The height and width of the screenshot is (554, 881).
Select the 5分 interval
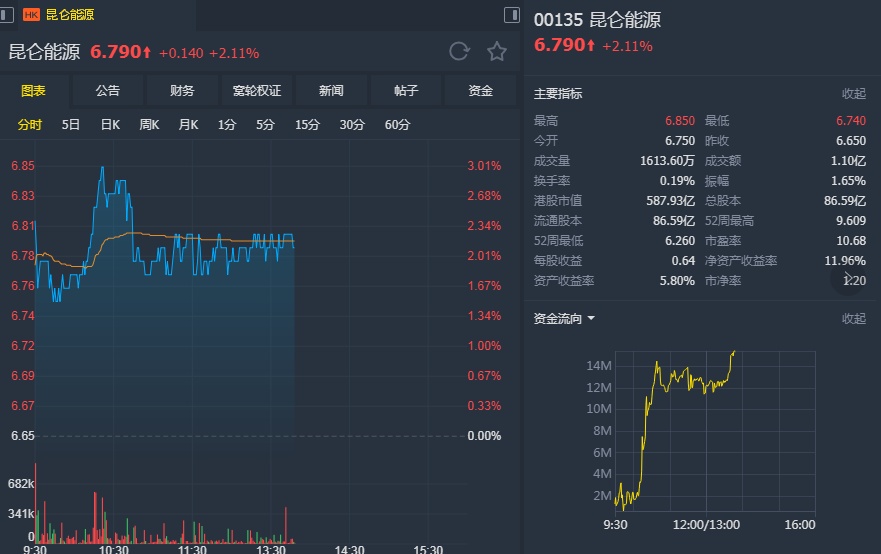point(265,125)
